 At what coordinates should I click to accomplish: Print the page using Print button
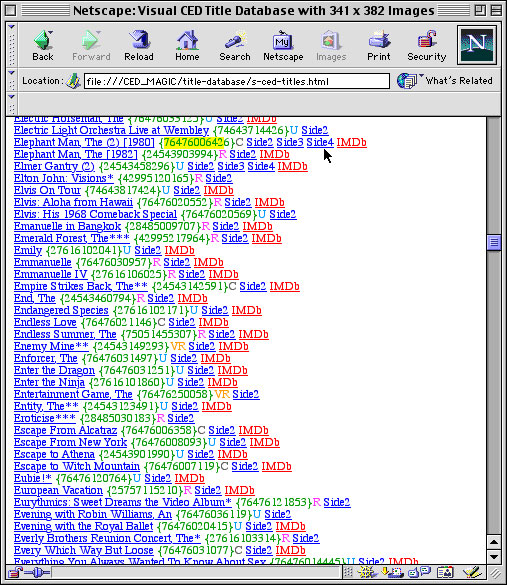coord(379,46)
